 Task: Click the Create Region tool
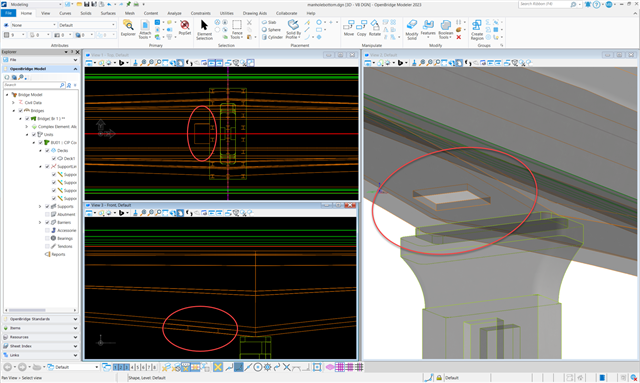[x=477, y=29]
